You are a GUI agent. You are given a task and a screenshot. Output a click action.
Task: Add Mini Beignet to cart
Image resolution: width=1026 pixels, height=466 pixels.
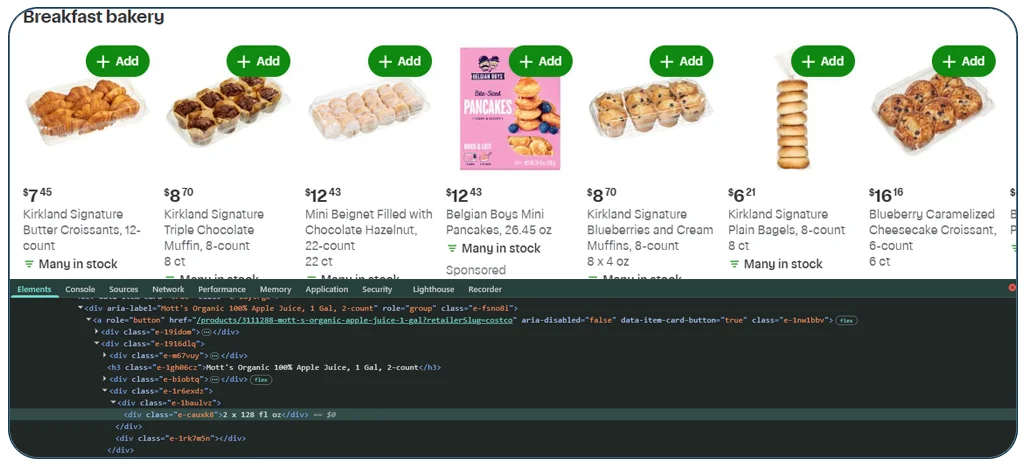(400, 61)
